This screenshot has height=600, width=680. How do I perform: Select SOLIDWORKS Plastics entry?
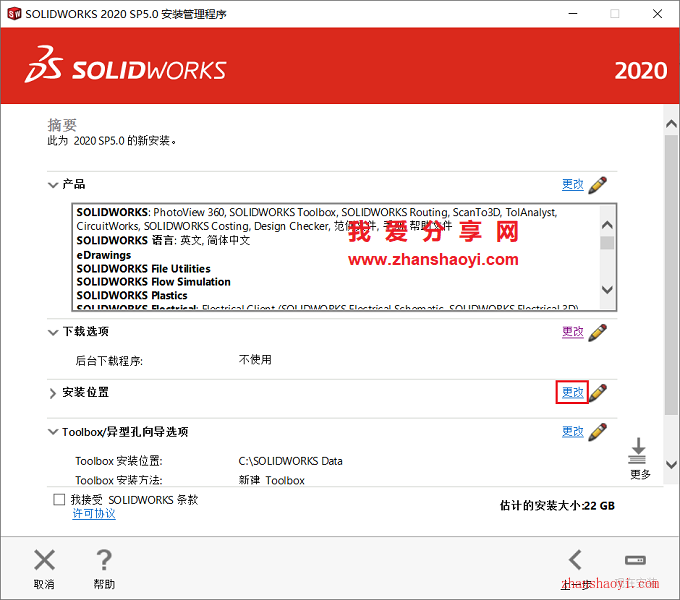tap(132, 295)
